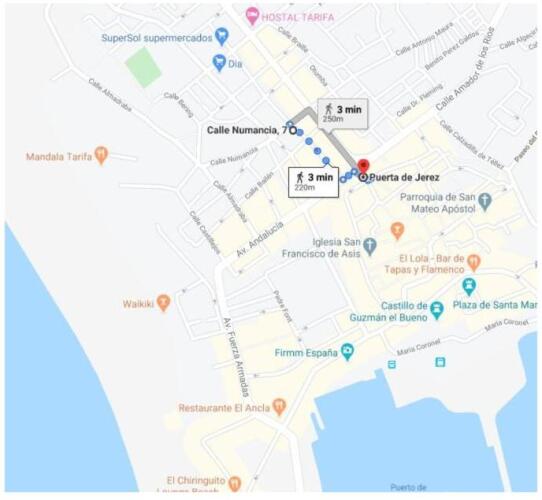Click the Calle Numancia, 7 origin point

click(293, 130)
